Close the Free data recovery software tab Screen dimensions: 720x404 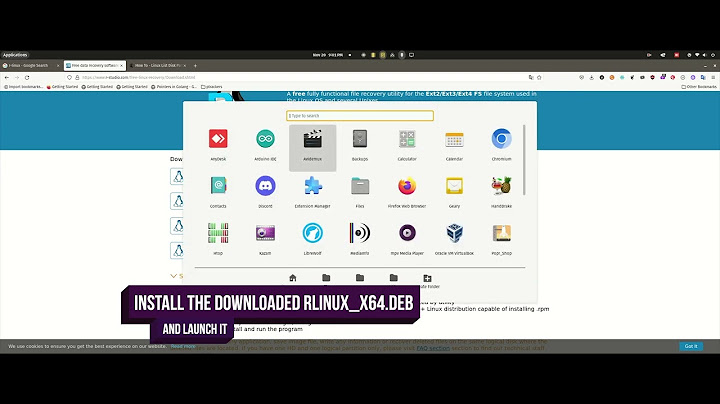click(121, 66)
